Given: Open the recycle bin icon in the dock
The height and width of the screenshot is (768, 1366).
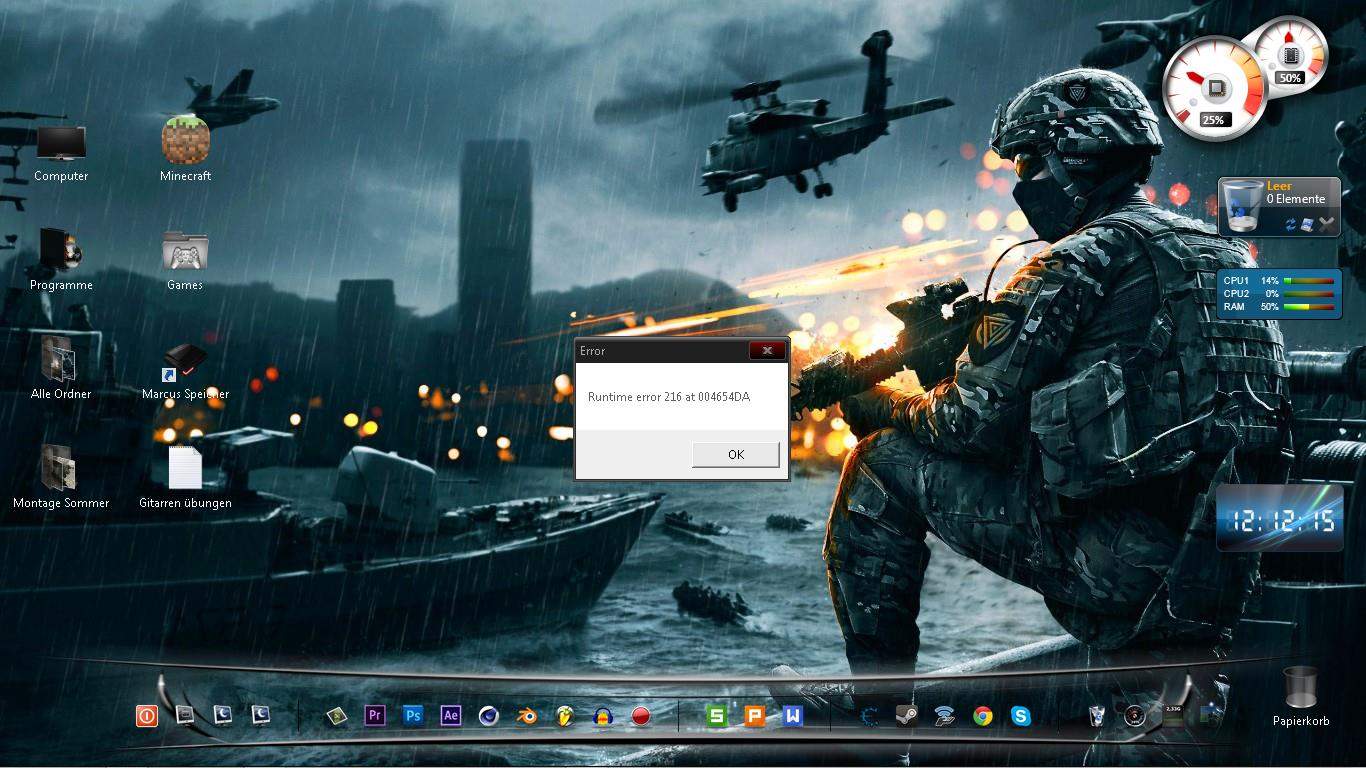Looking at the screenshot, I should (1097, 715).
